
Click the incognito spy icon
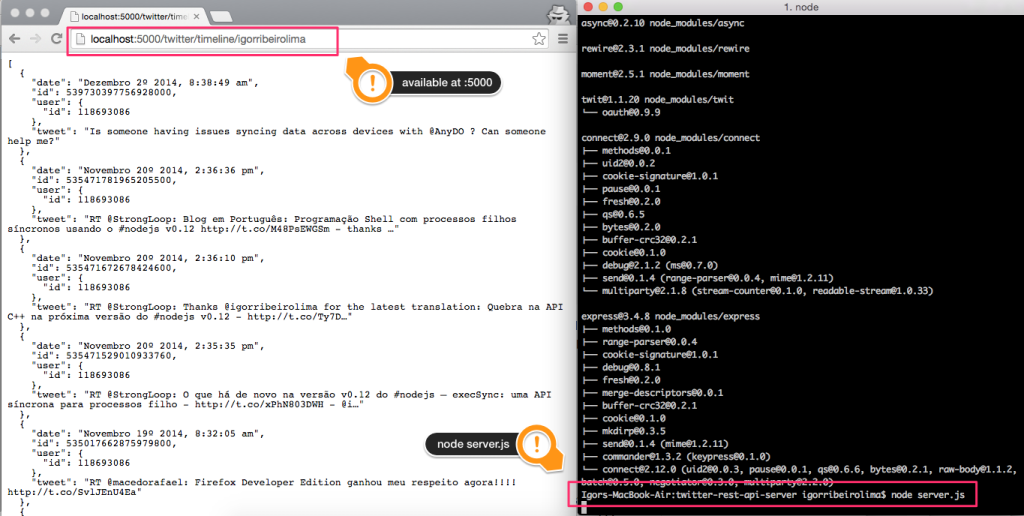(x=558, y=14)
